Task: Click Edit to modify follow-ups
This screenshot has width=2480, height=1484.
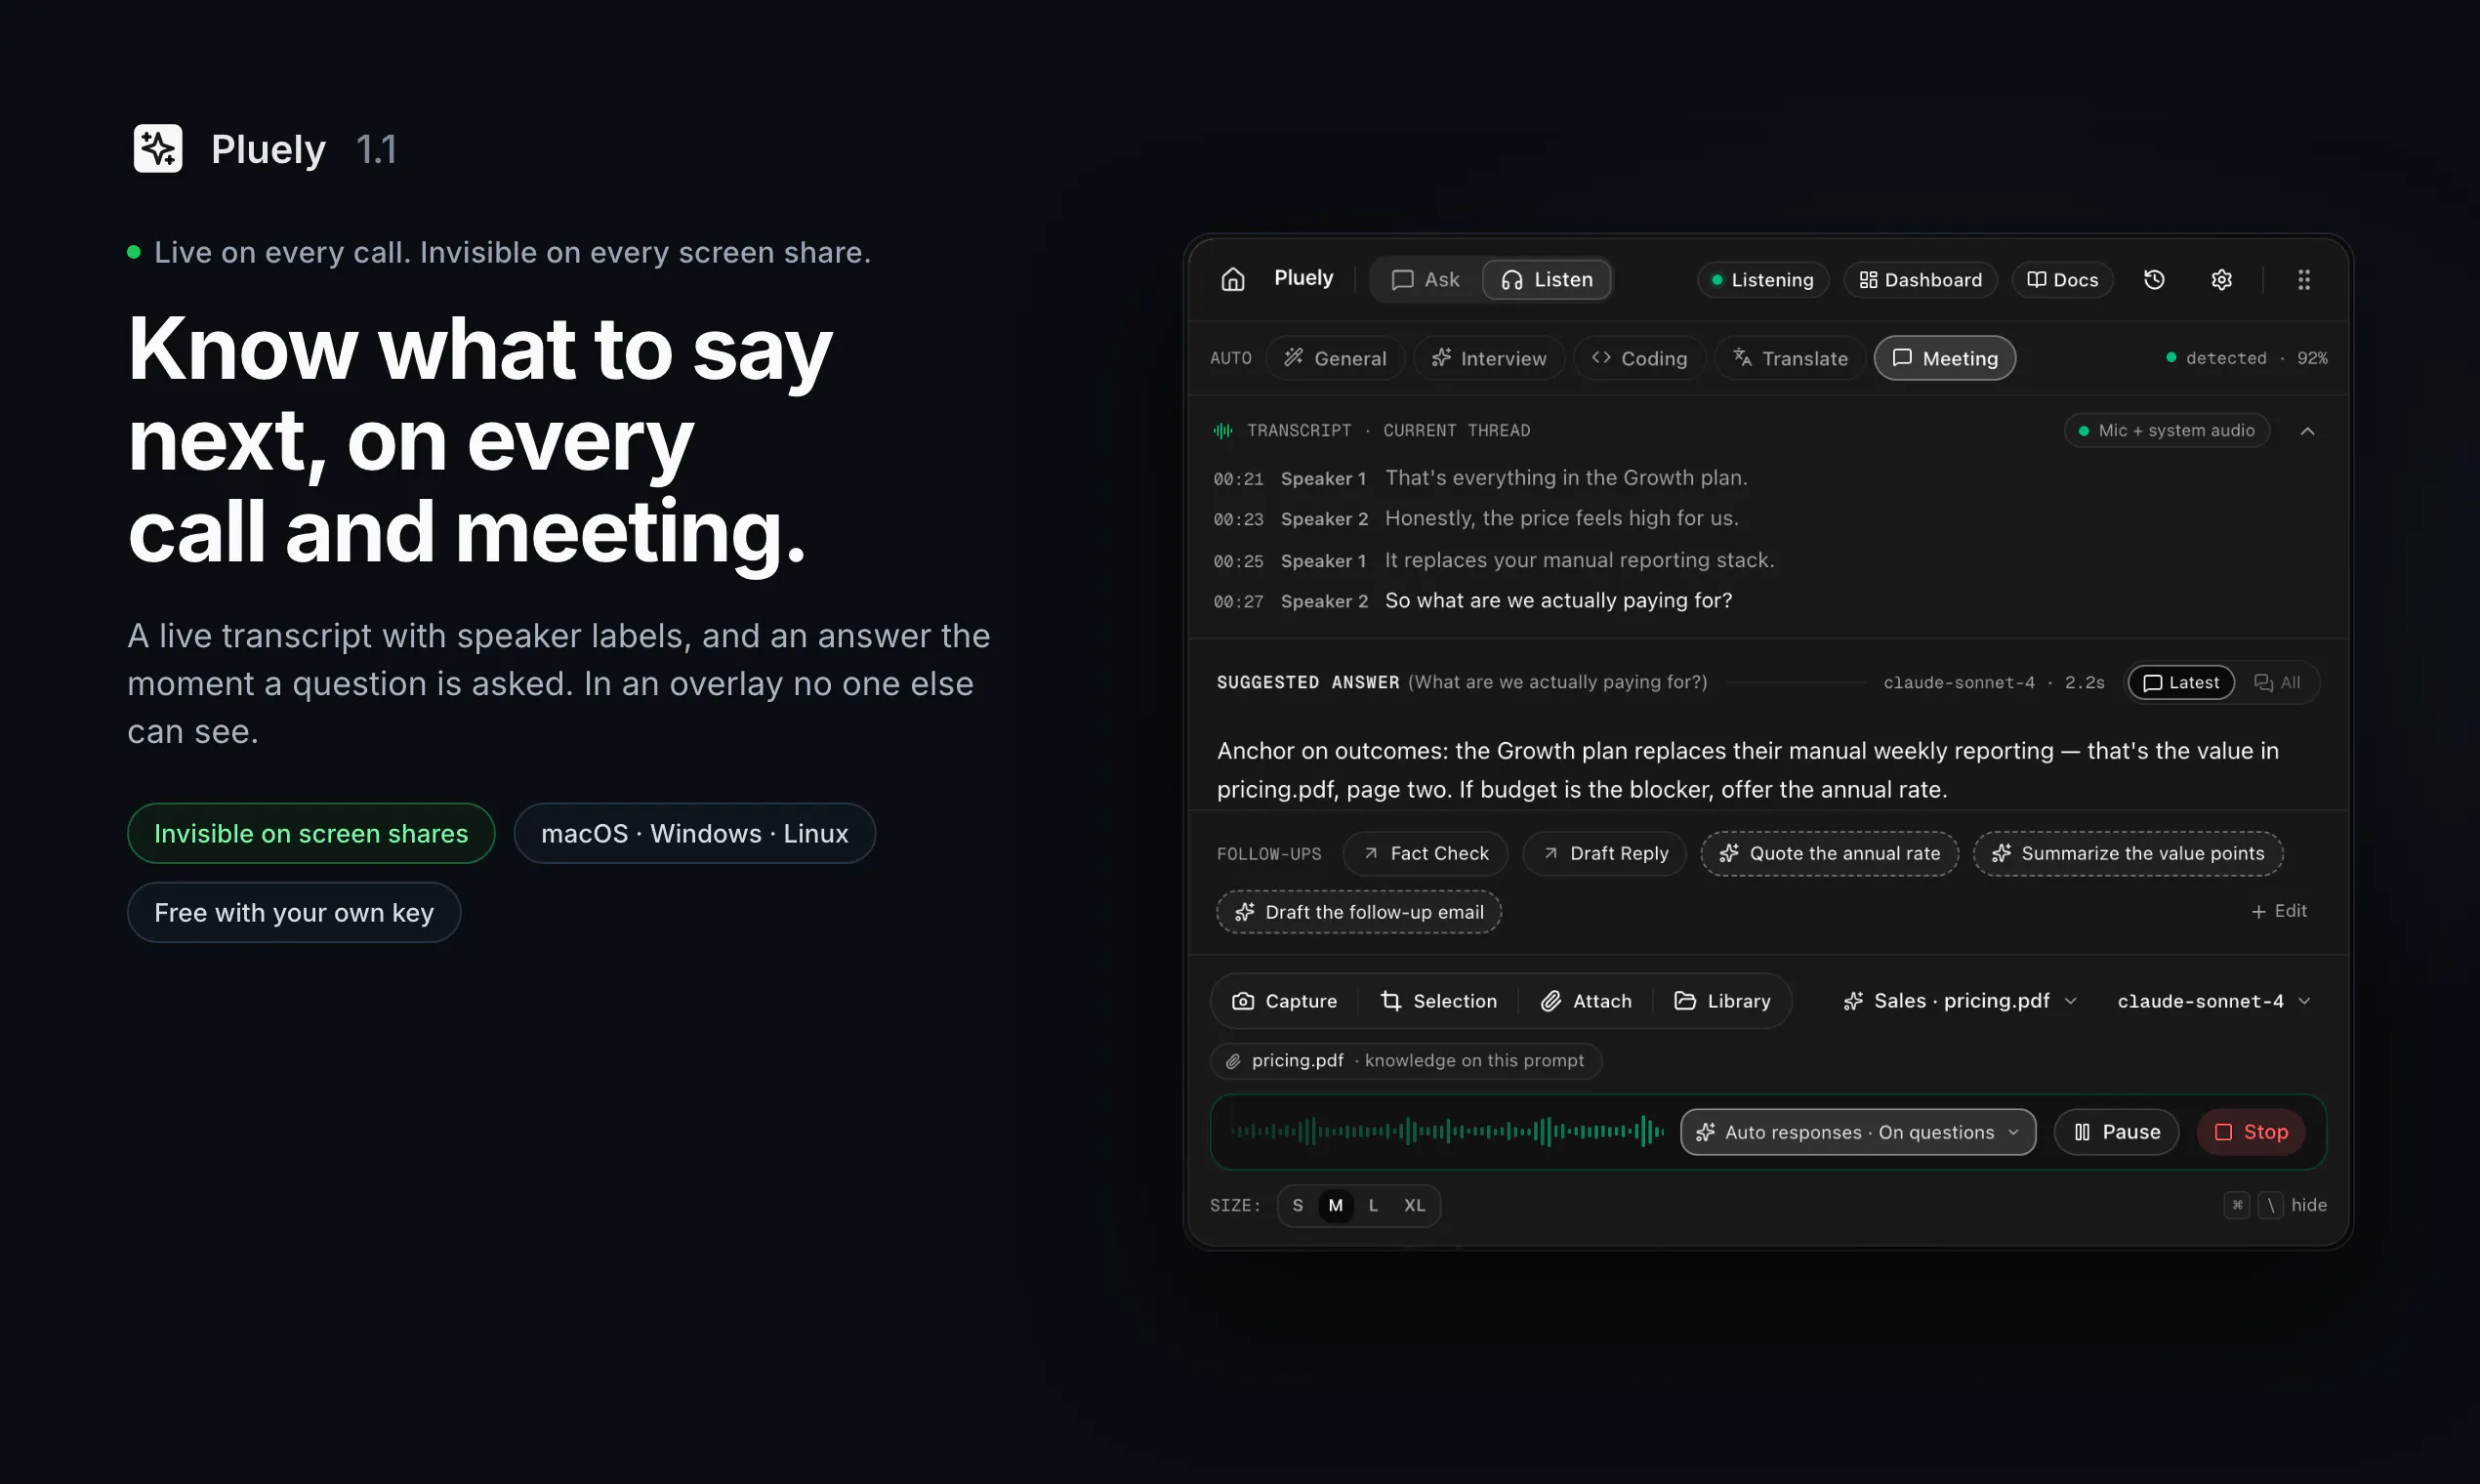Action: (x=2279, y=911)
